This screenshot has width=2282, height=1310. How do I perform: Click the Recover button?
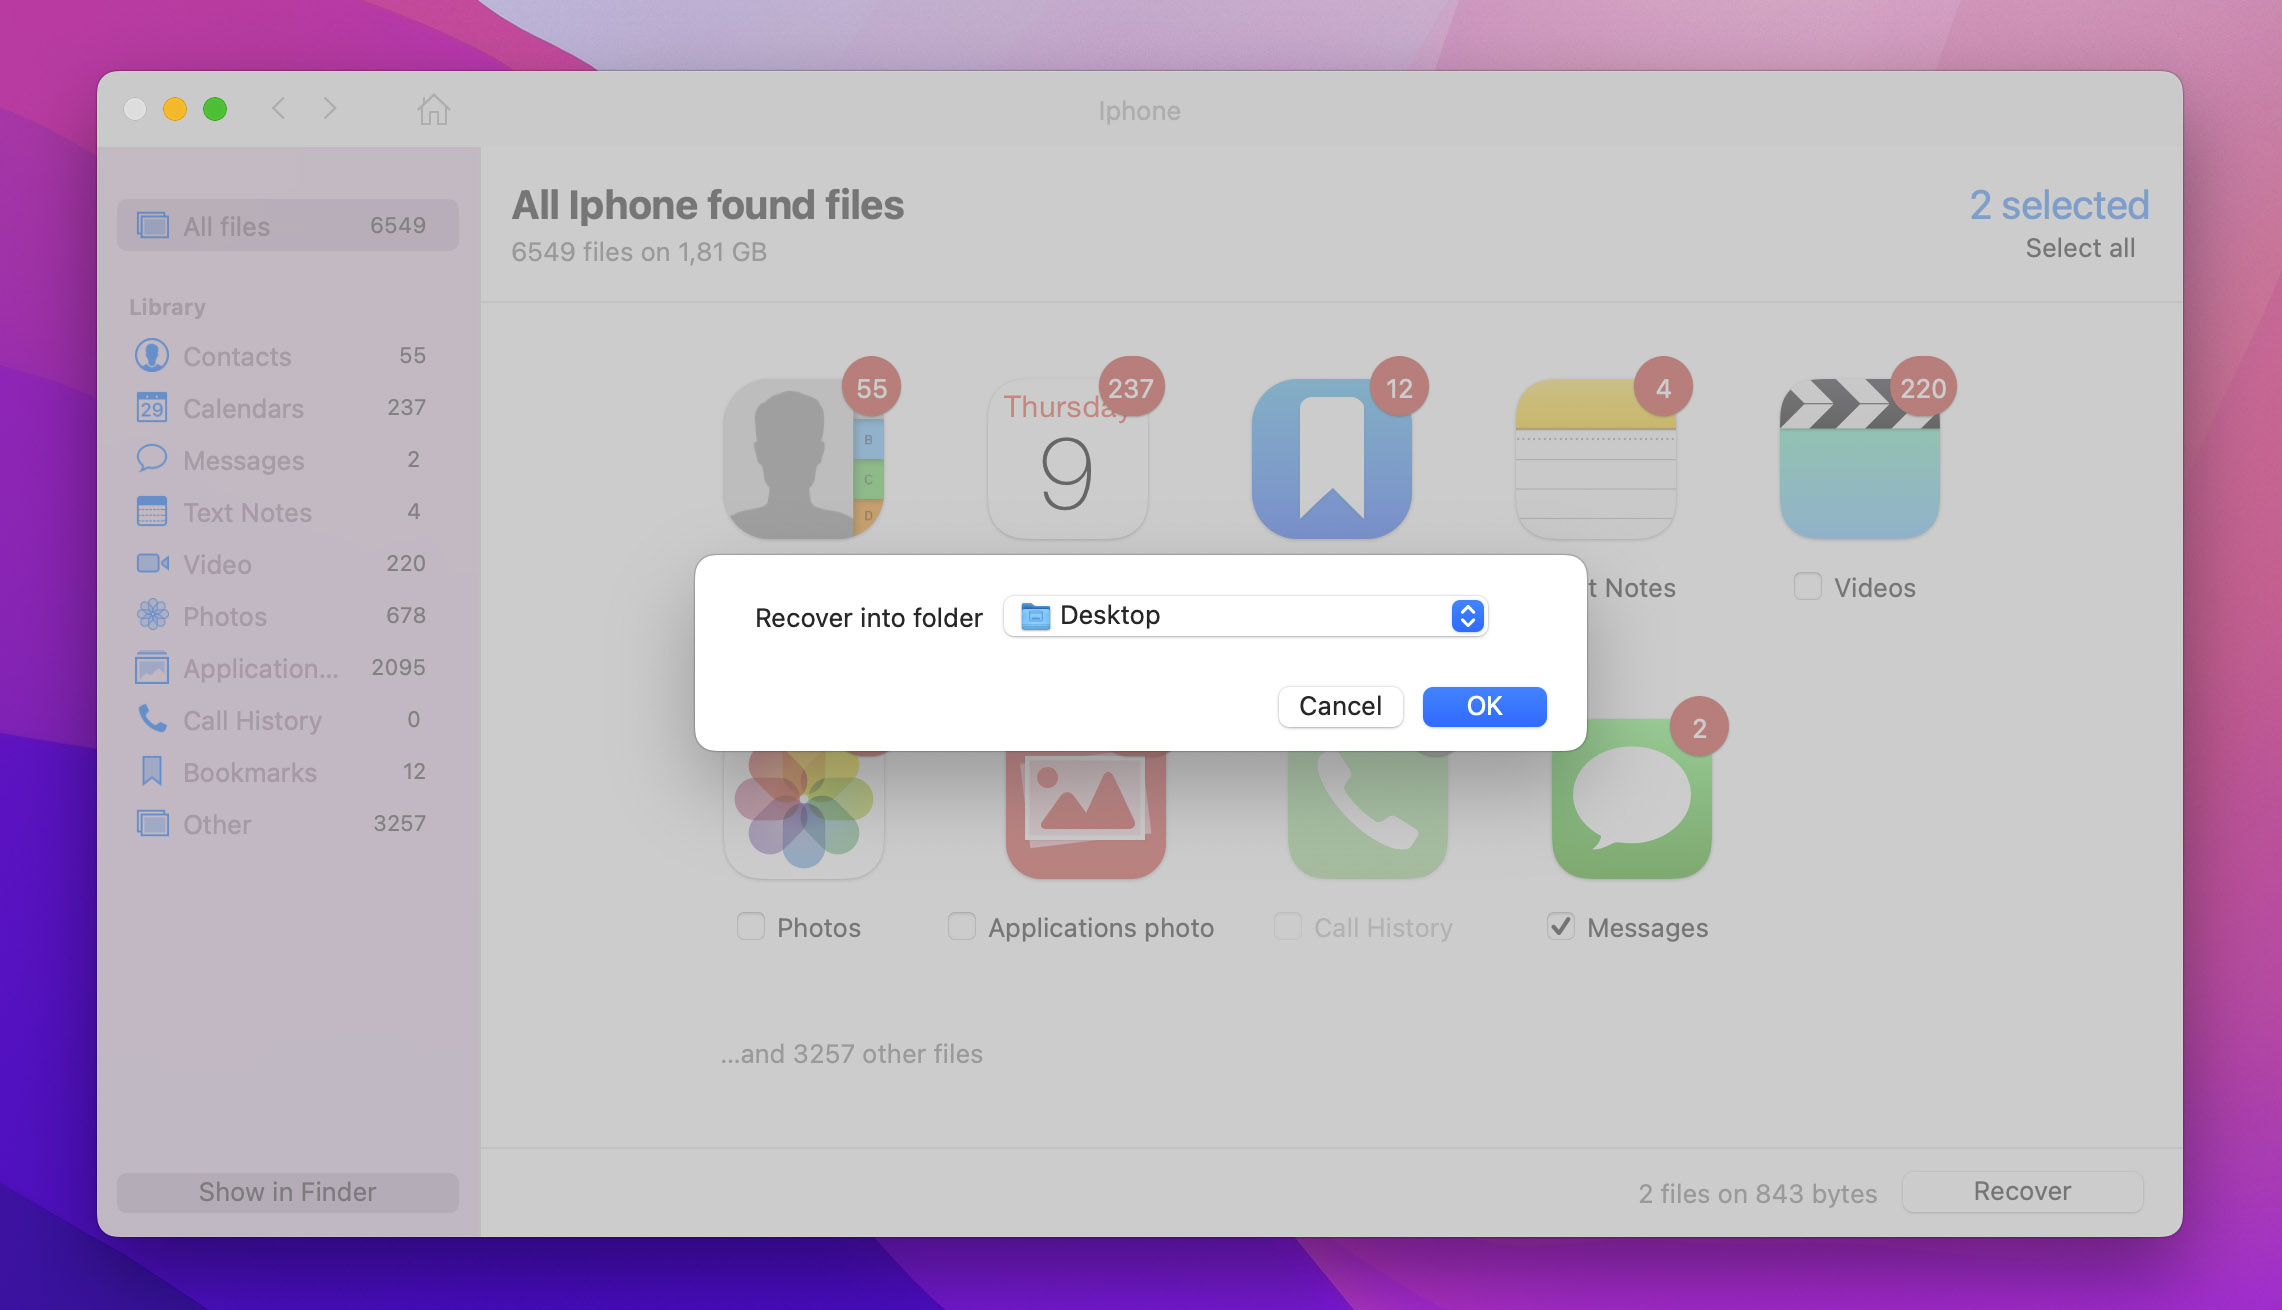tap(2022, 1191)
